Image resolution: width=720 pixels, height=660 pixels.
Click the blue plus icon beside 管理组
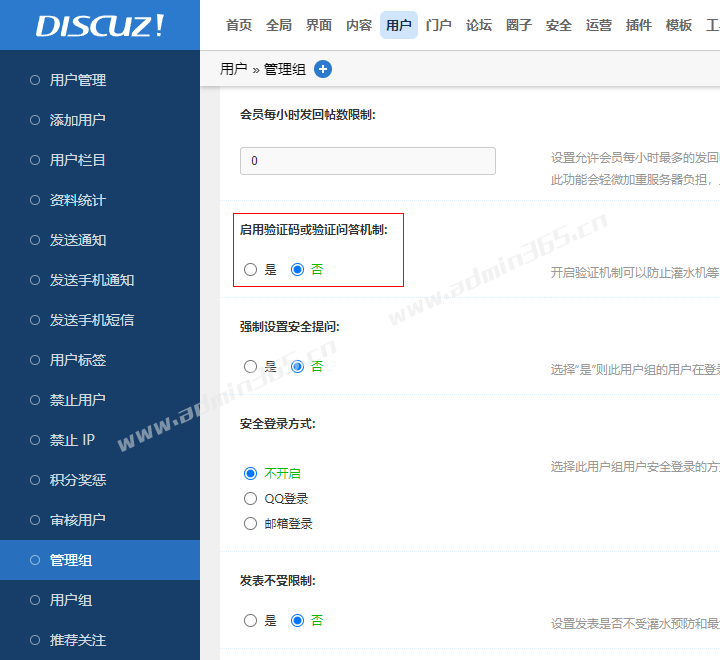tap(323, 69)
